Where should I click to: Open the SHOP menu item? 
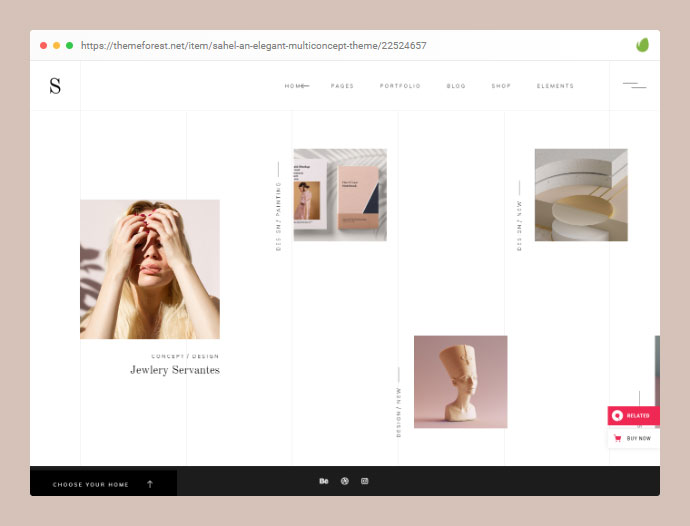click(501, 86)
